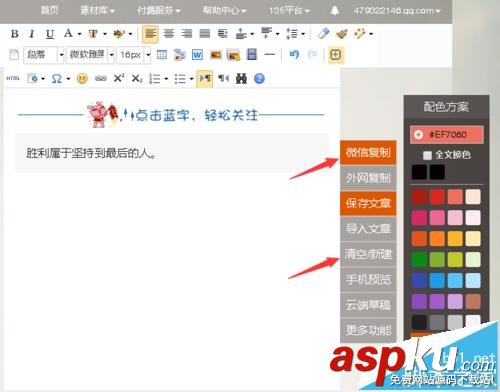500x392 pixels.
Task: Open find and replace binoculars
Action: (x=241, y=79)
